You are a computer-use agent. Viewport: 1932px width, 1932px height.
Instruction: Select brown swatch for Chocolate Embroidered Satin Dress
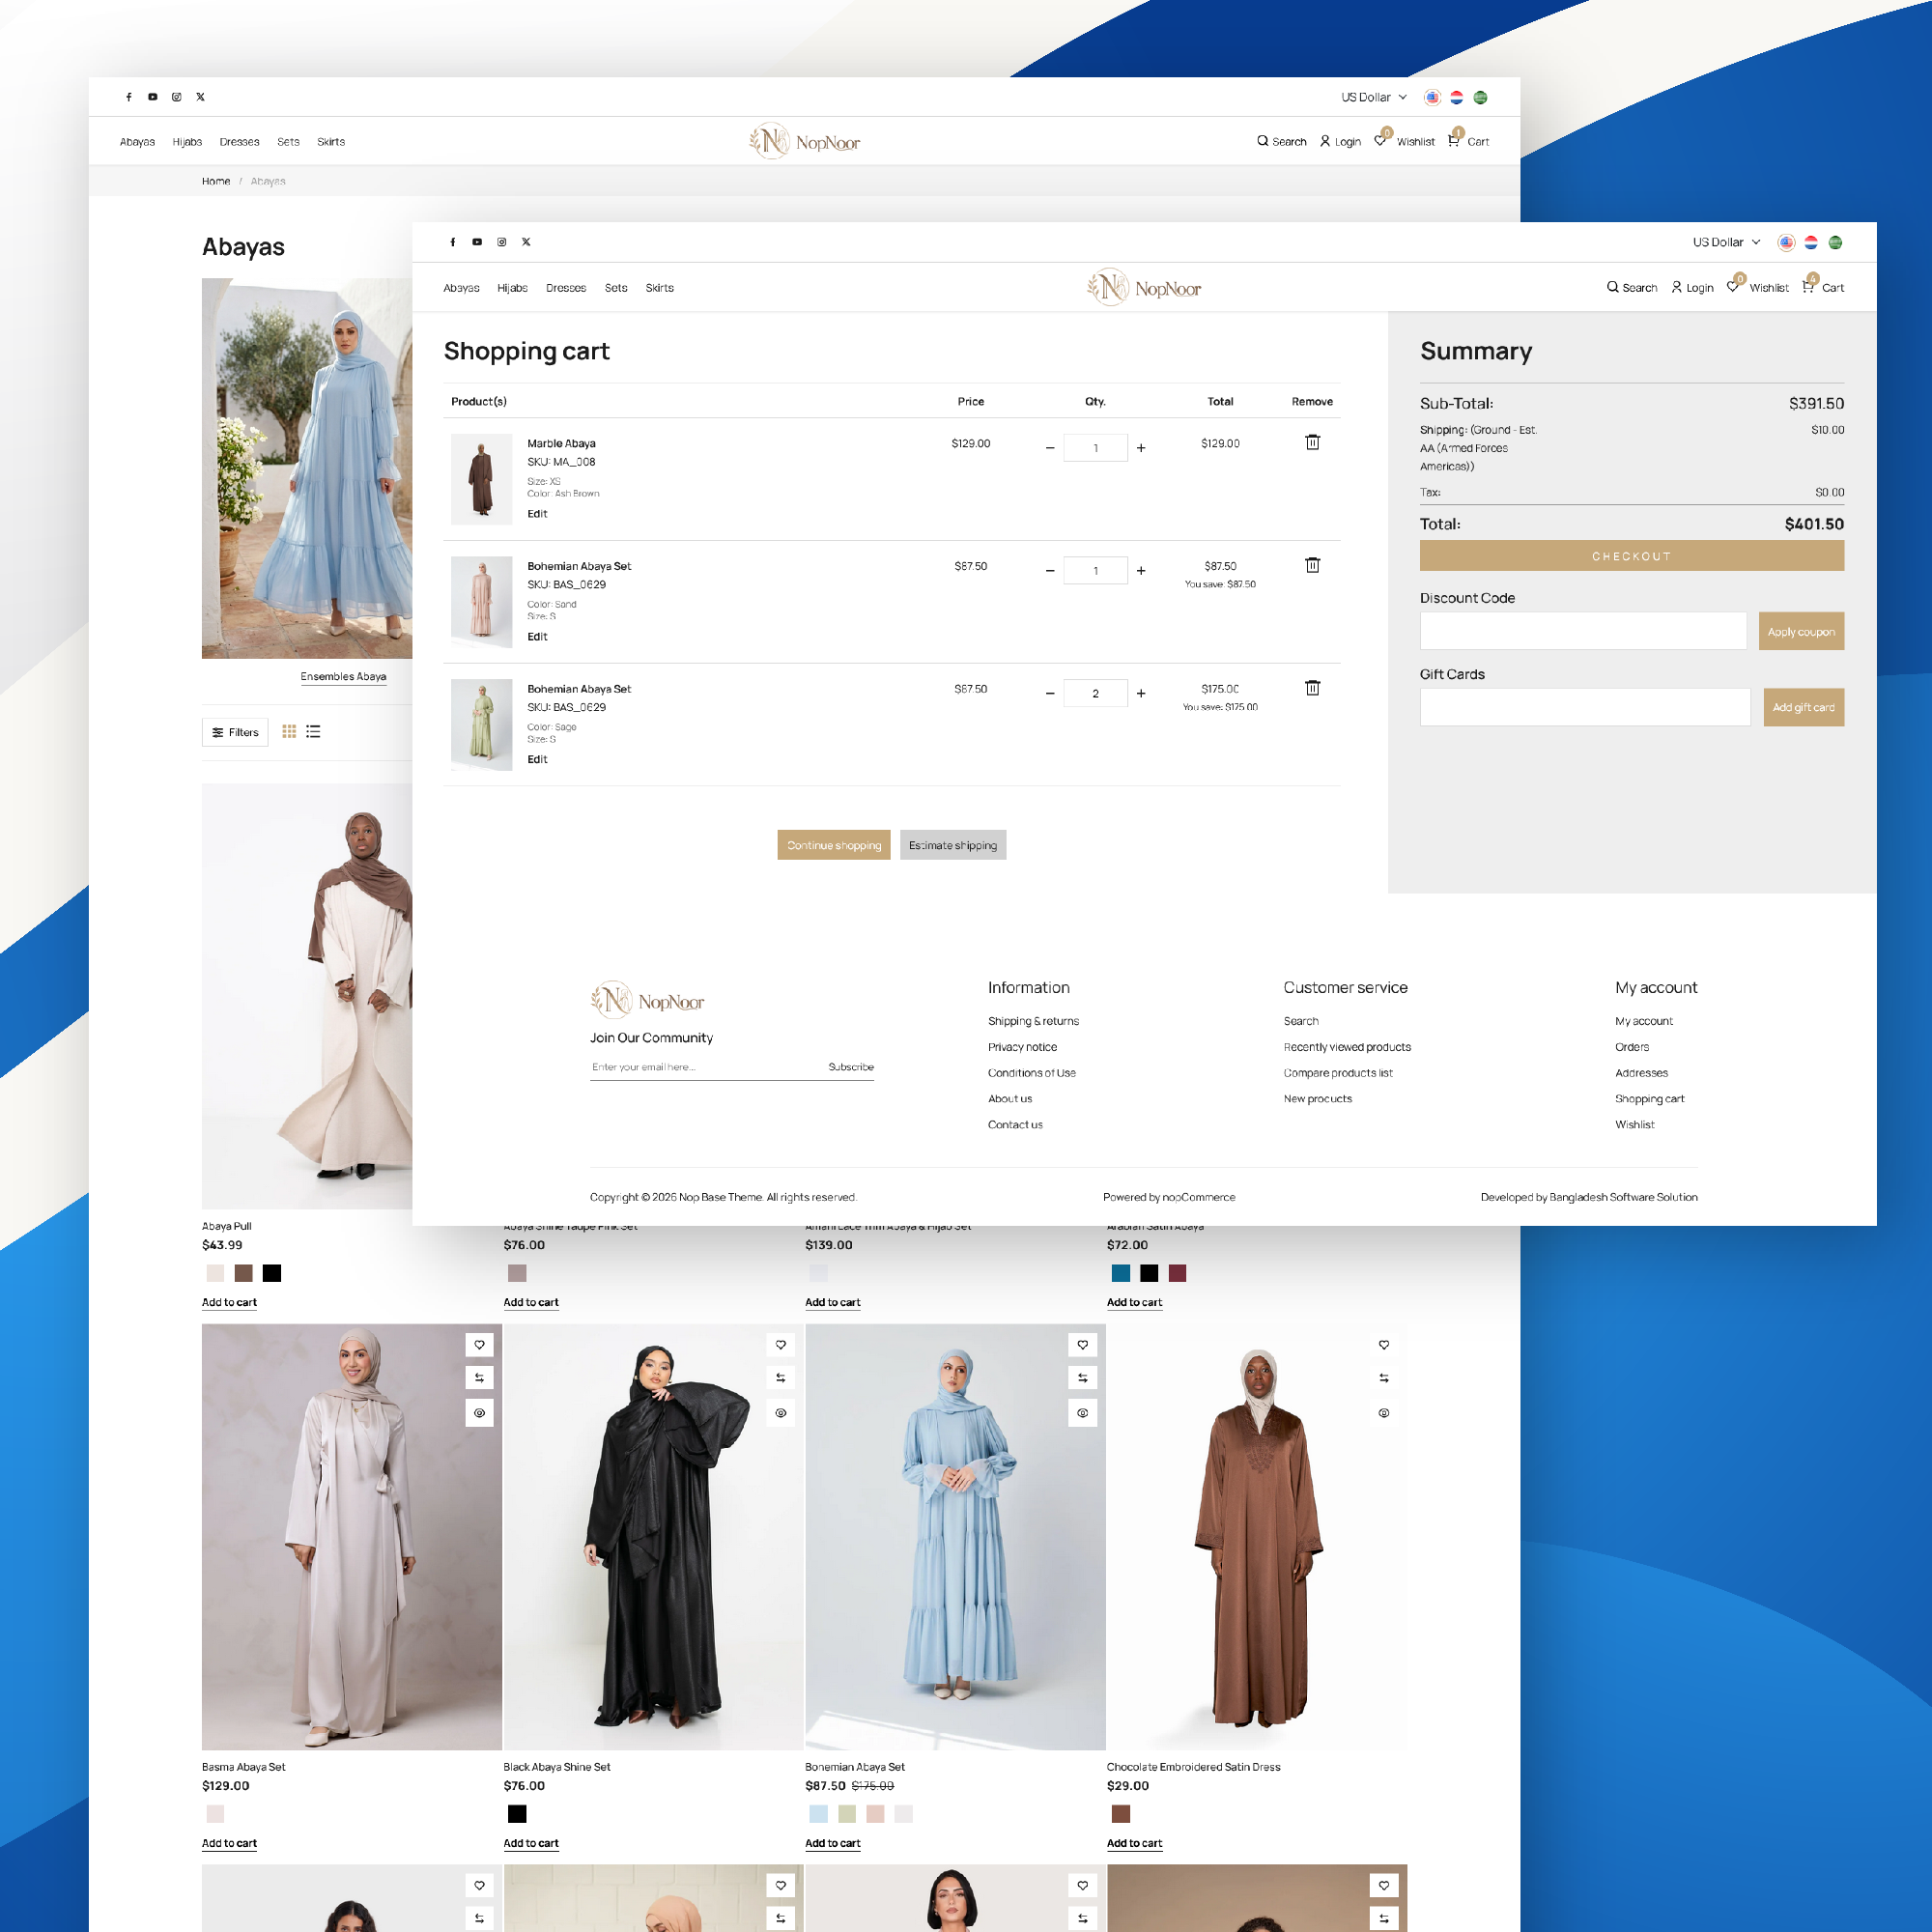point(1121,1814)
